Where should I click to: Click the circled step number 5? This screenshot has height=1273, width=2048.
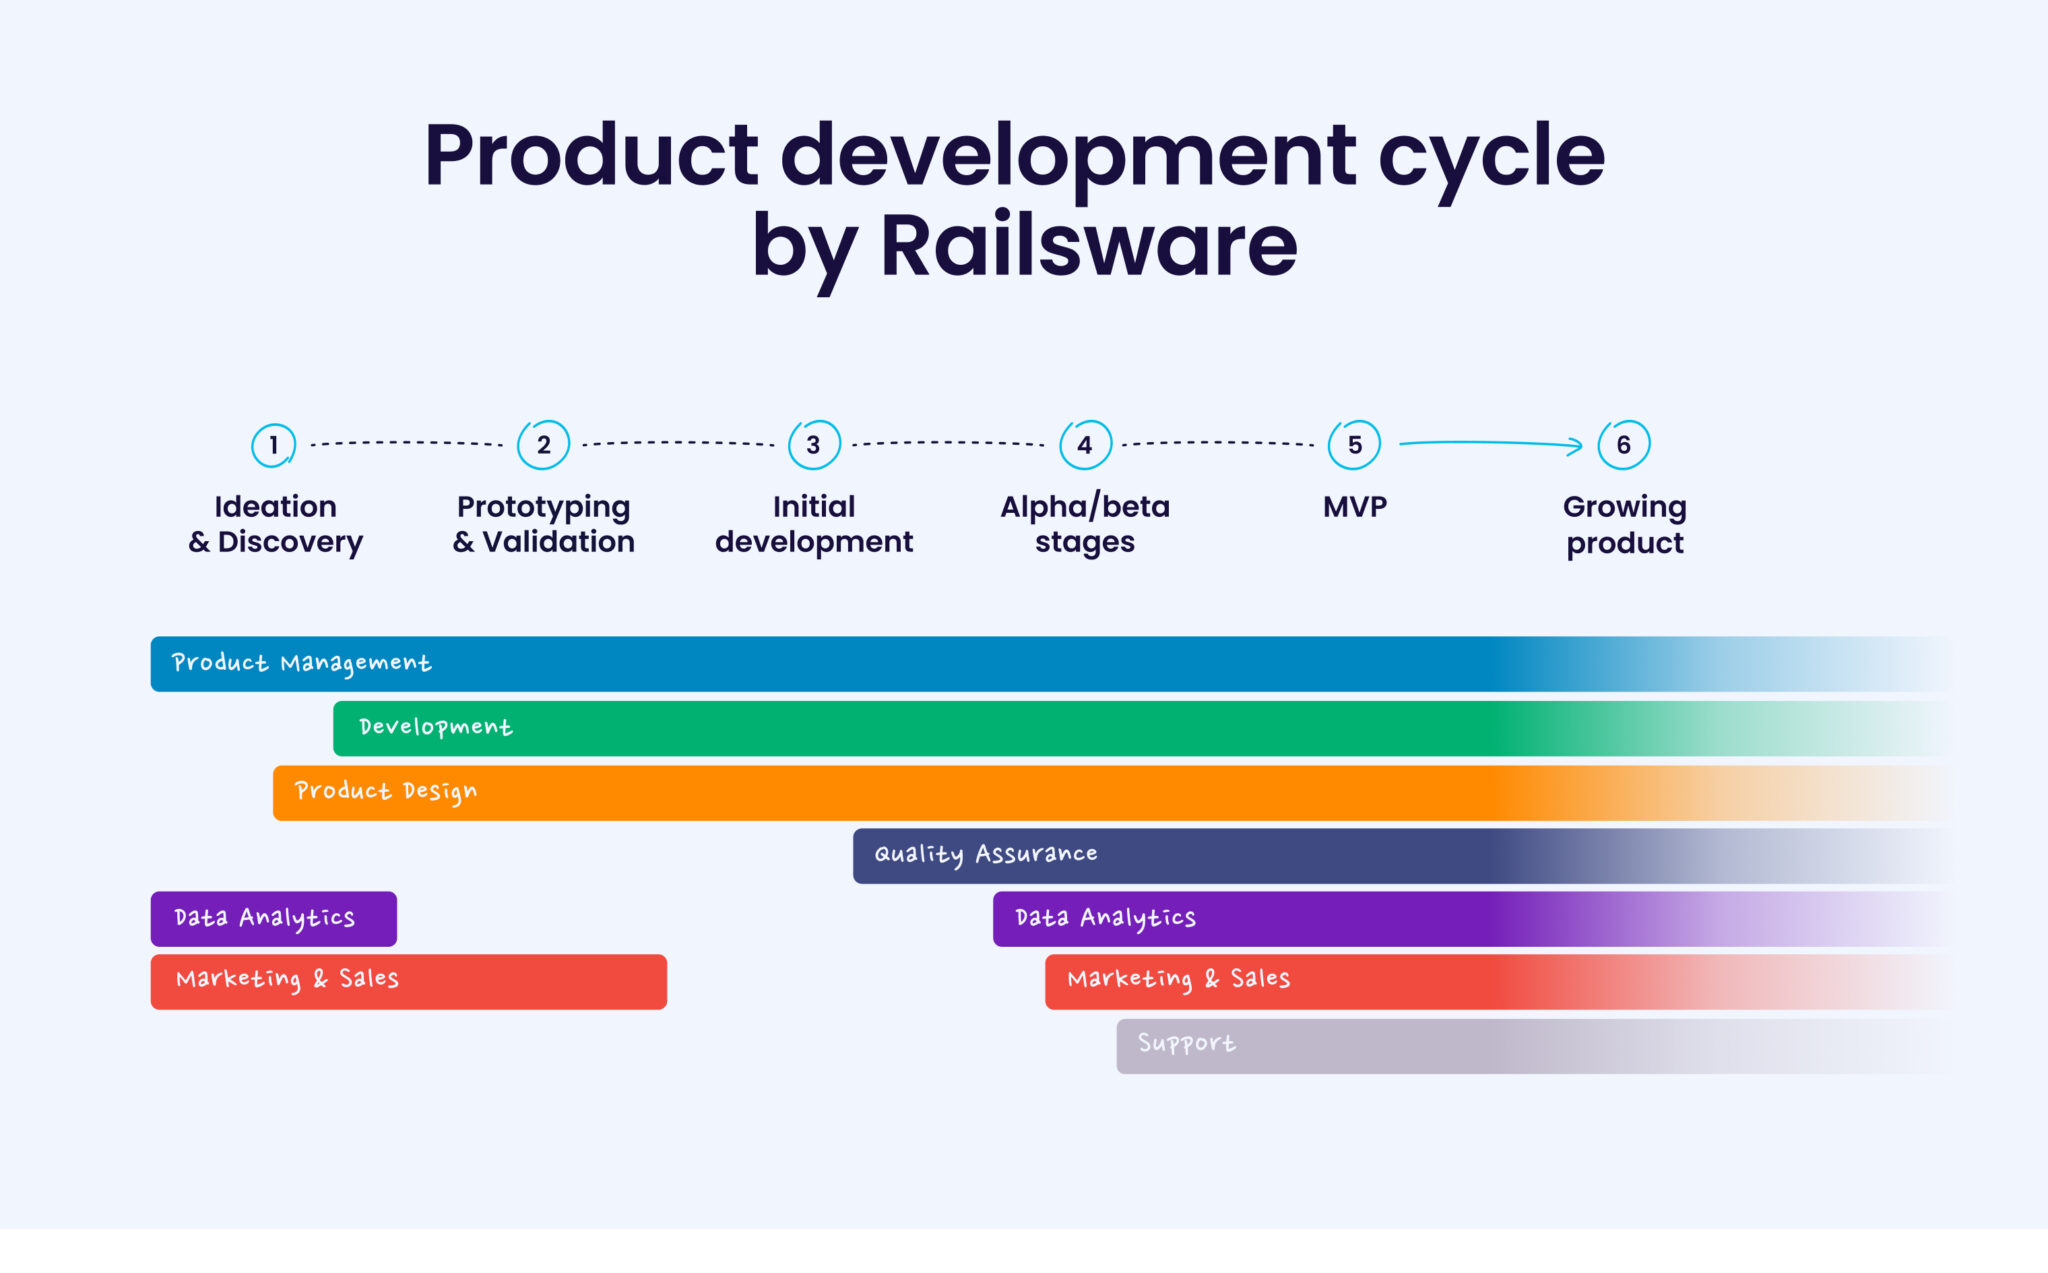click(1354, 446)
